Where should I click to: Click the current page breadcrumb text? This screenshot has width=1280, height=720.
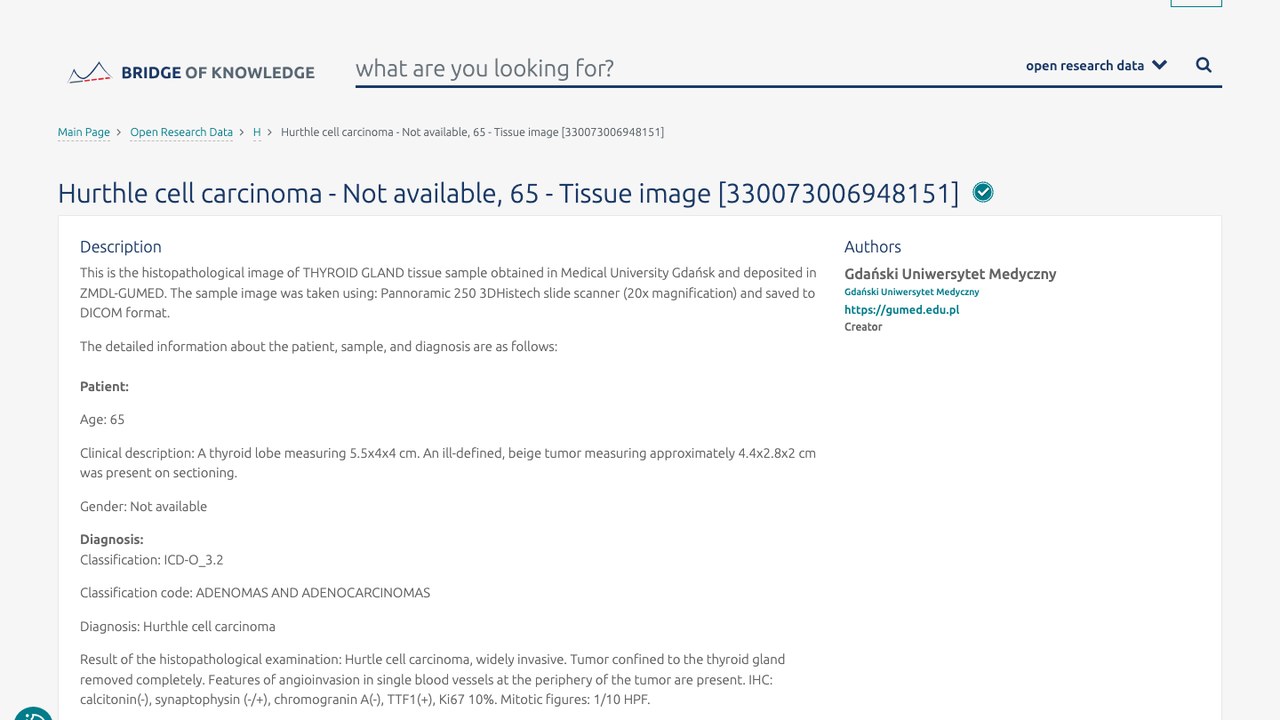[472, 132]
